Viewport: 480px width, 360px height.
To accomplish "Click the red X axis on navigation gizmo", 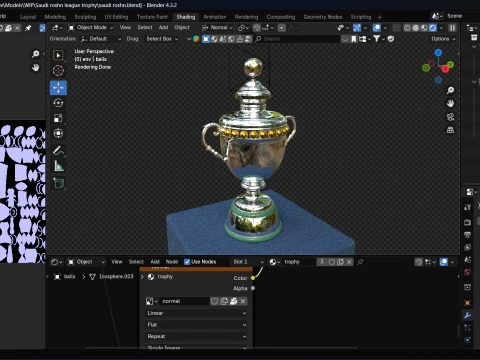I will 445,69.
